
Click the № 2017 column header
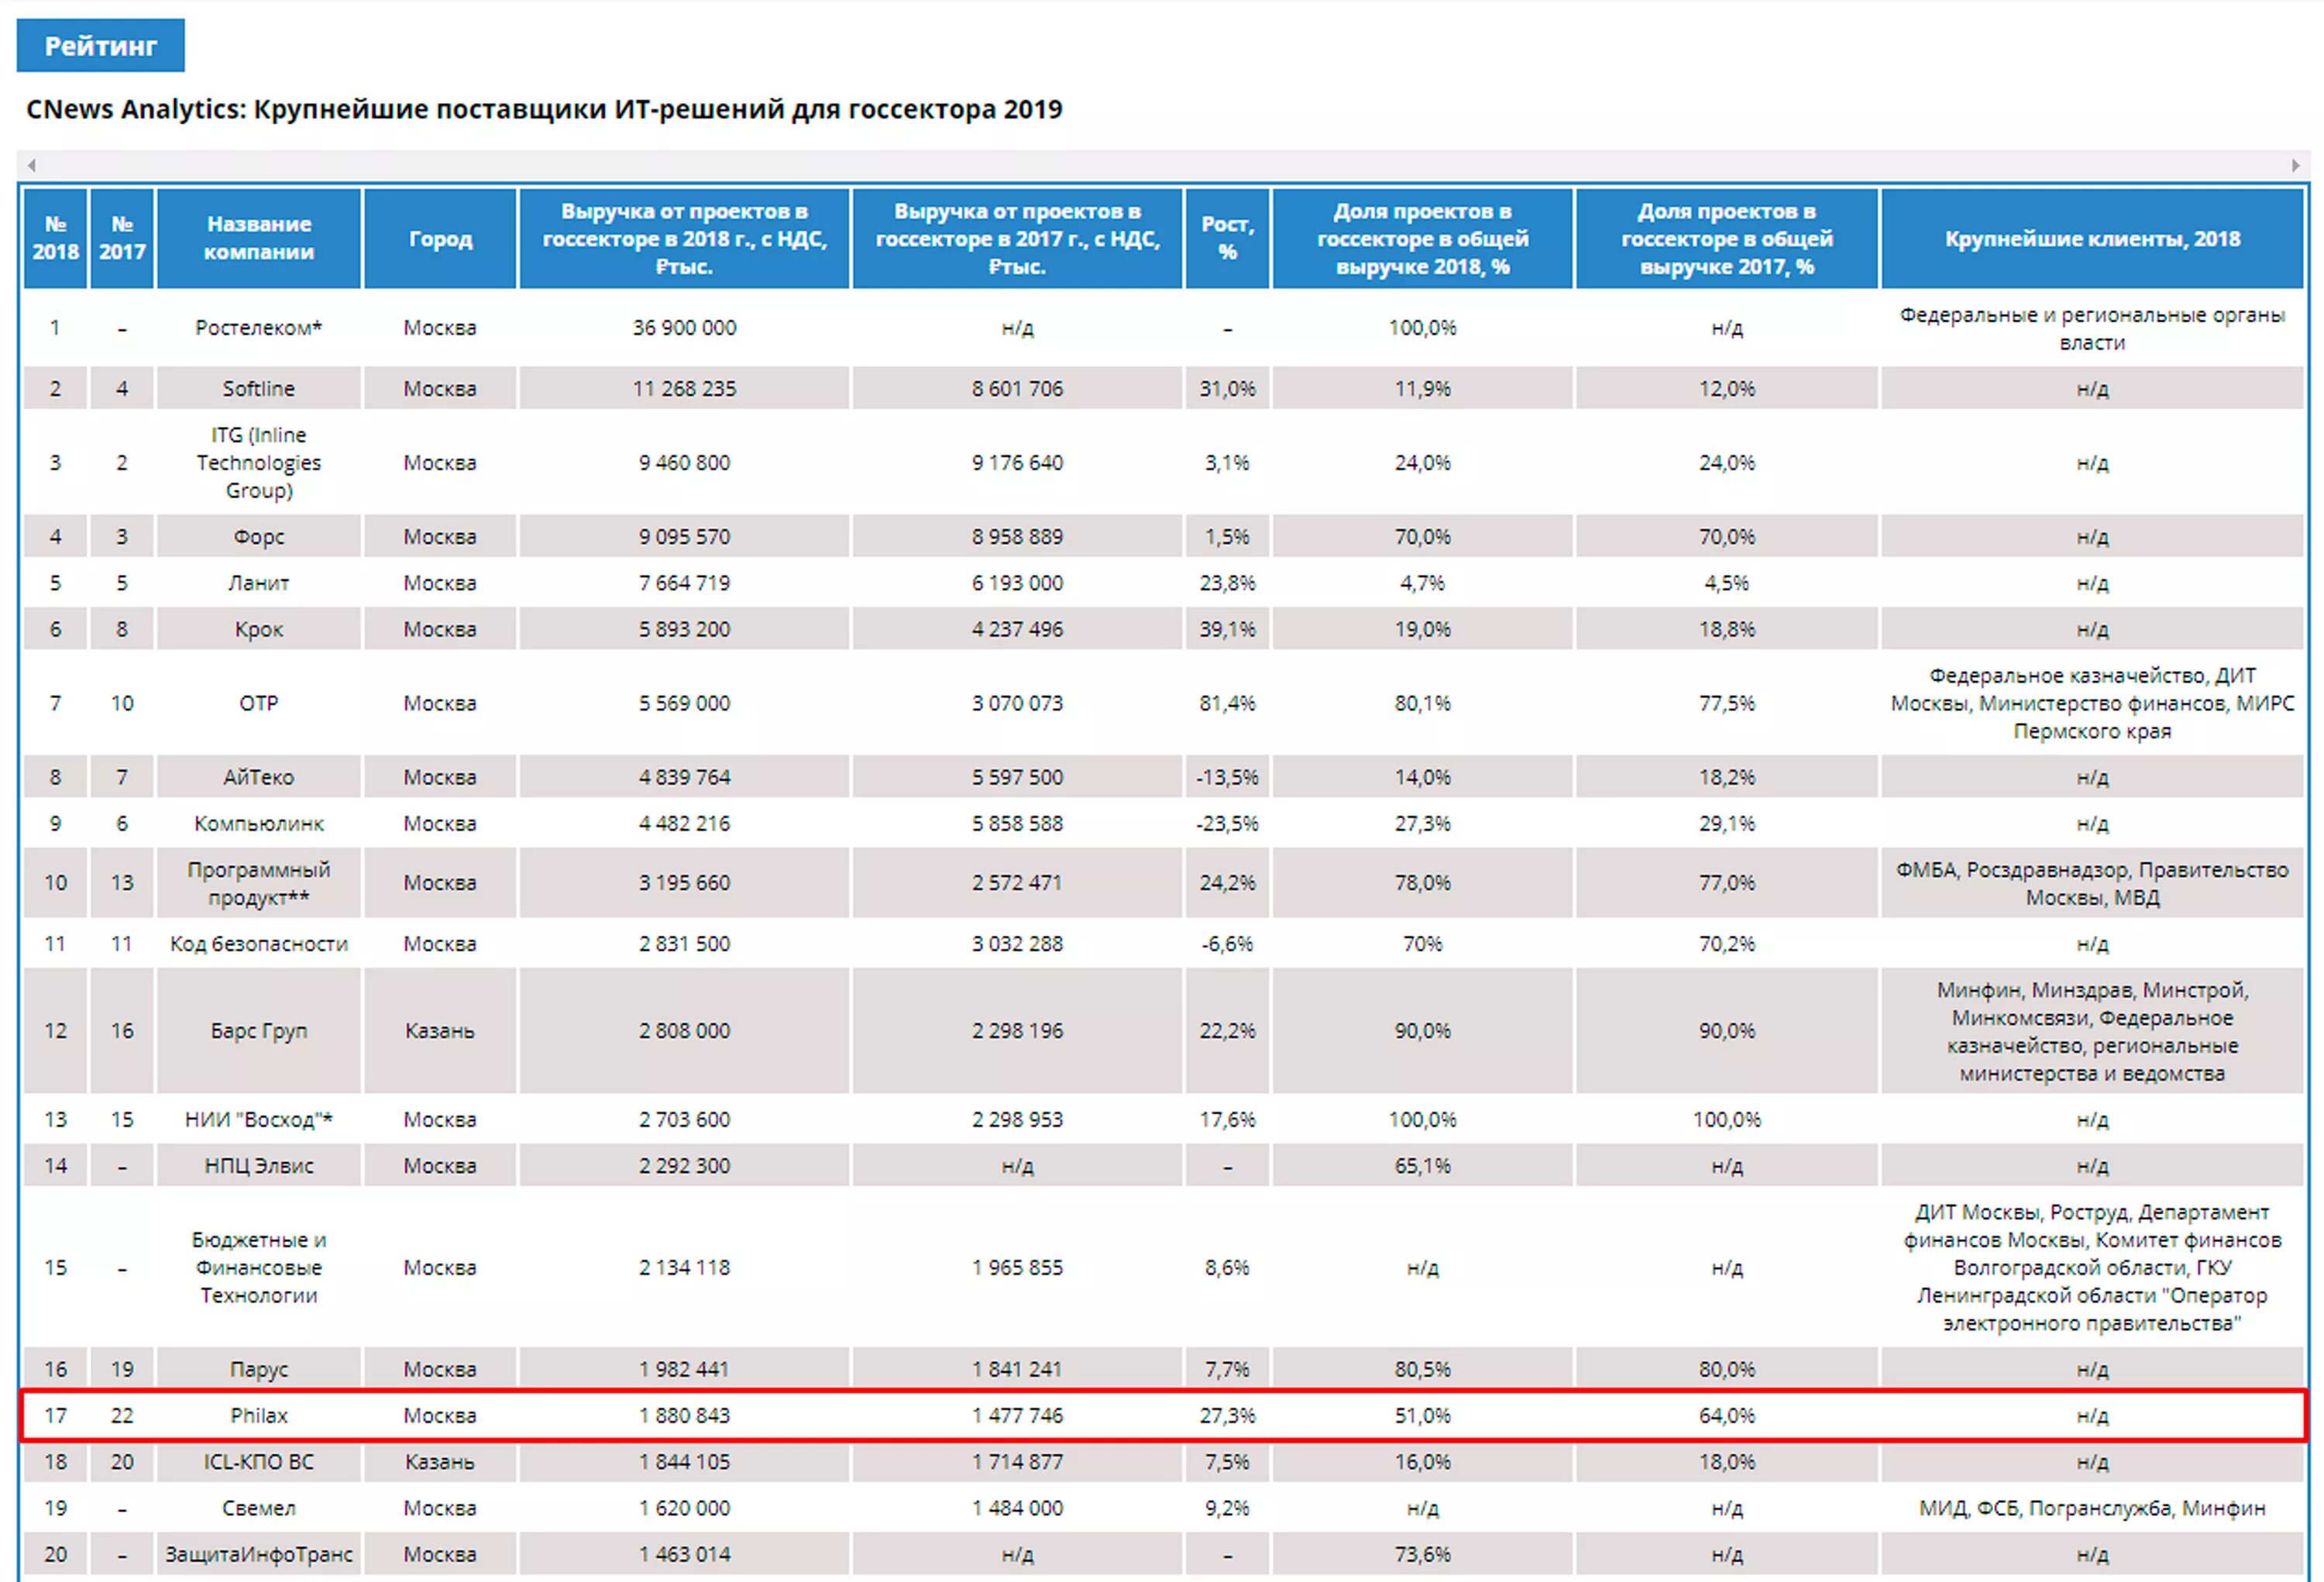coord(122,238)
